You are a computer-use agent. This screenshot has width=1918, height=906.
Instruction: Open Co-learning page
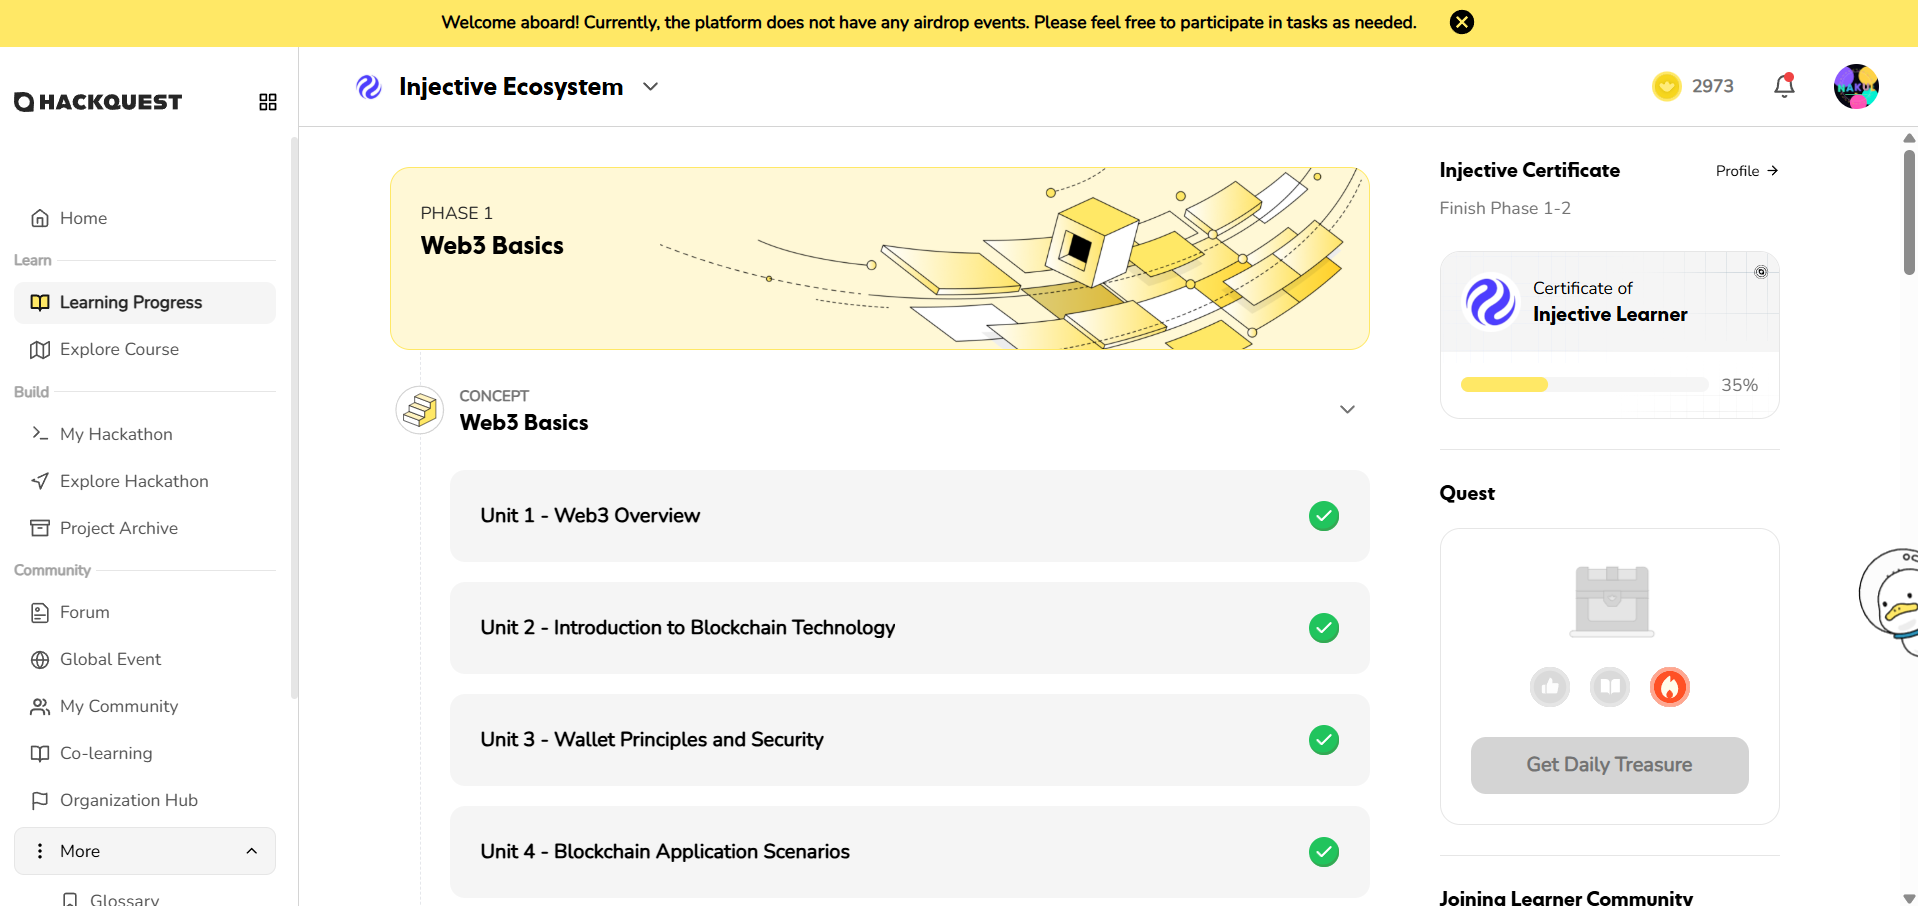tap(145, 753)
